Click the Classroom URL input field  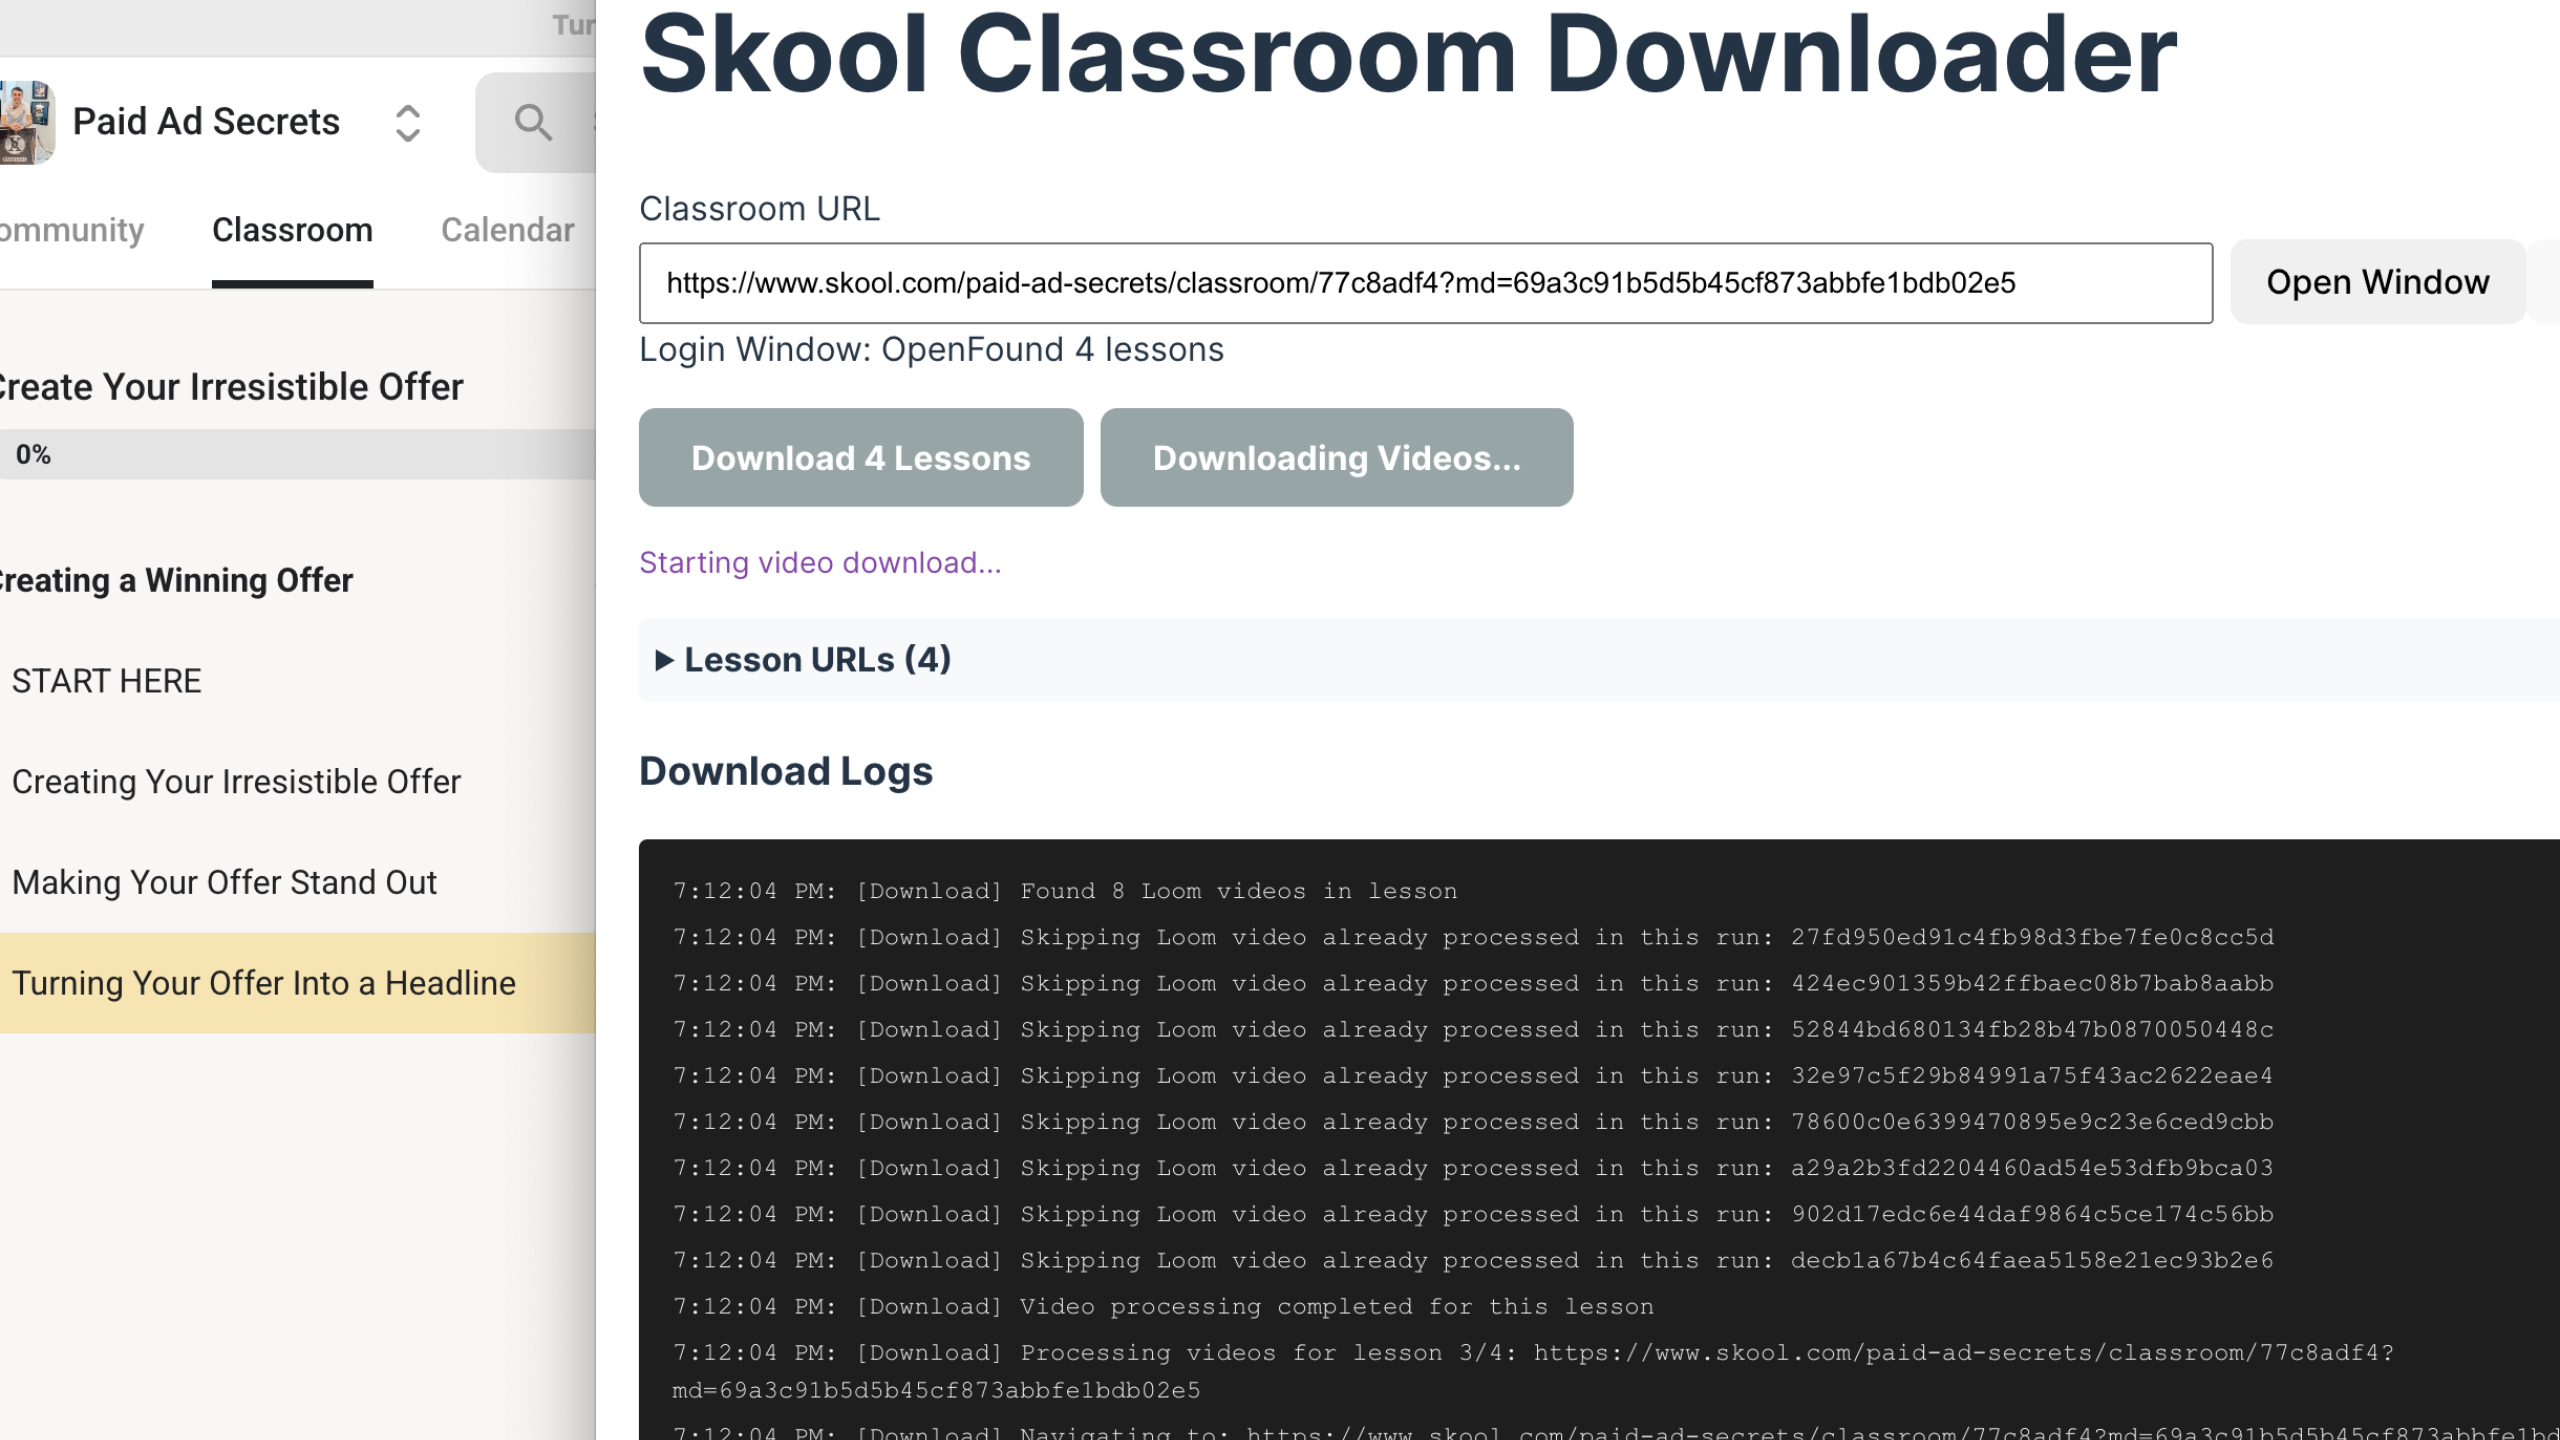click(1425, 283)
